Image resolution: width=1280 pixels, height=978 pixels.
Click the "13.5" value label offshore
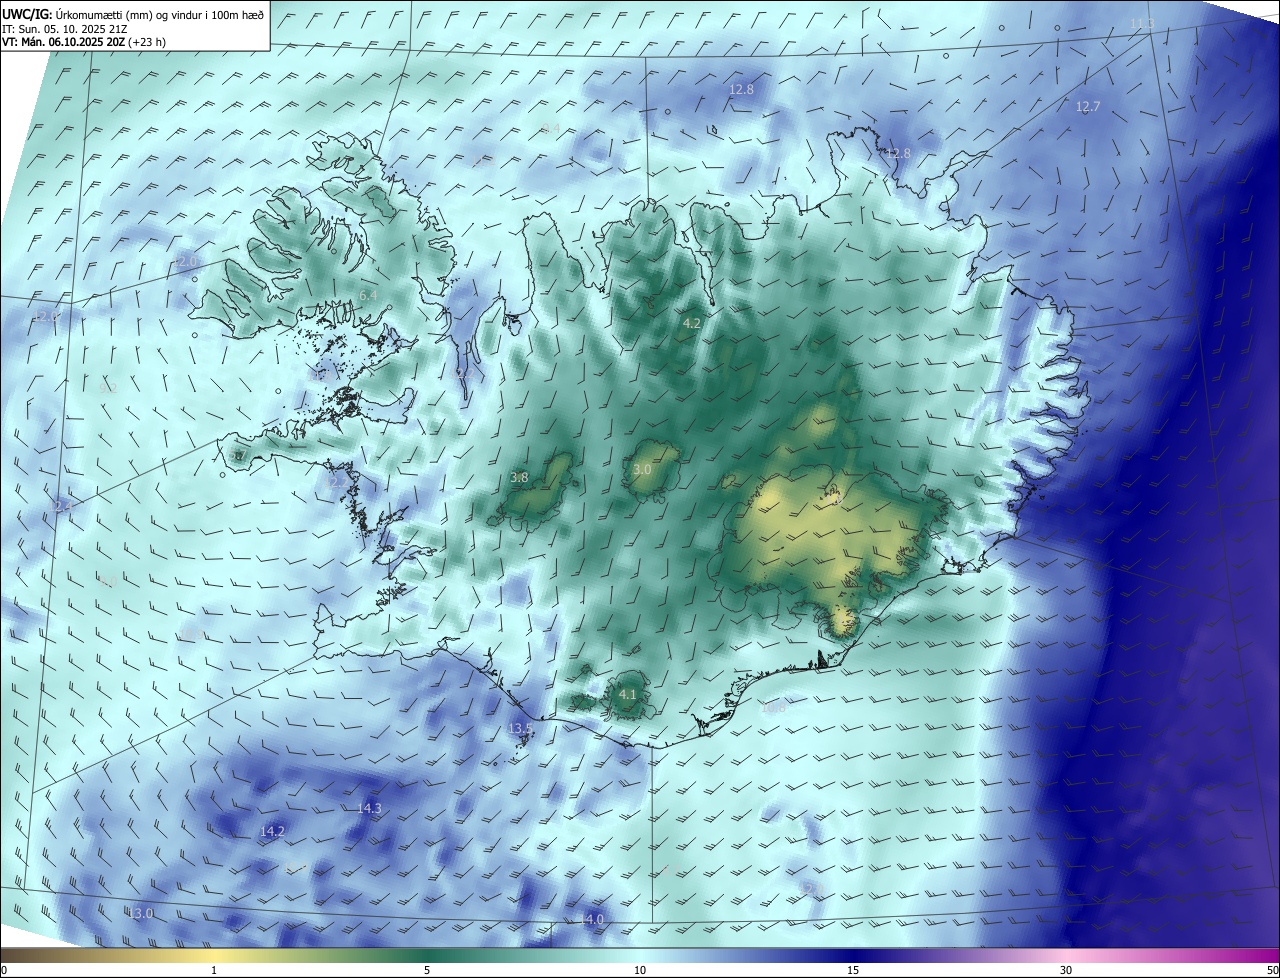pos(521,728)
